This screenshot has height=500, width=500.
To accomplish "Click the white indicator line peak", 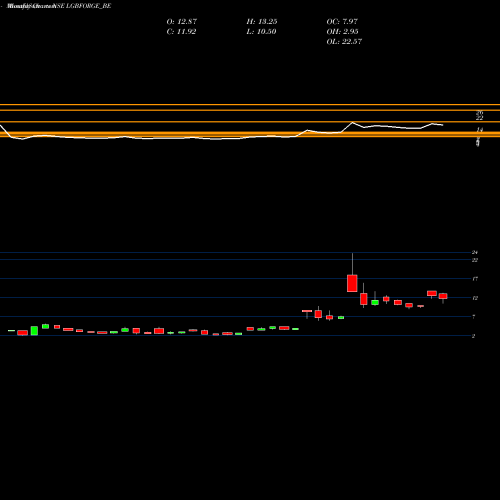I will click(x=353, y=123).
